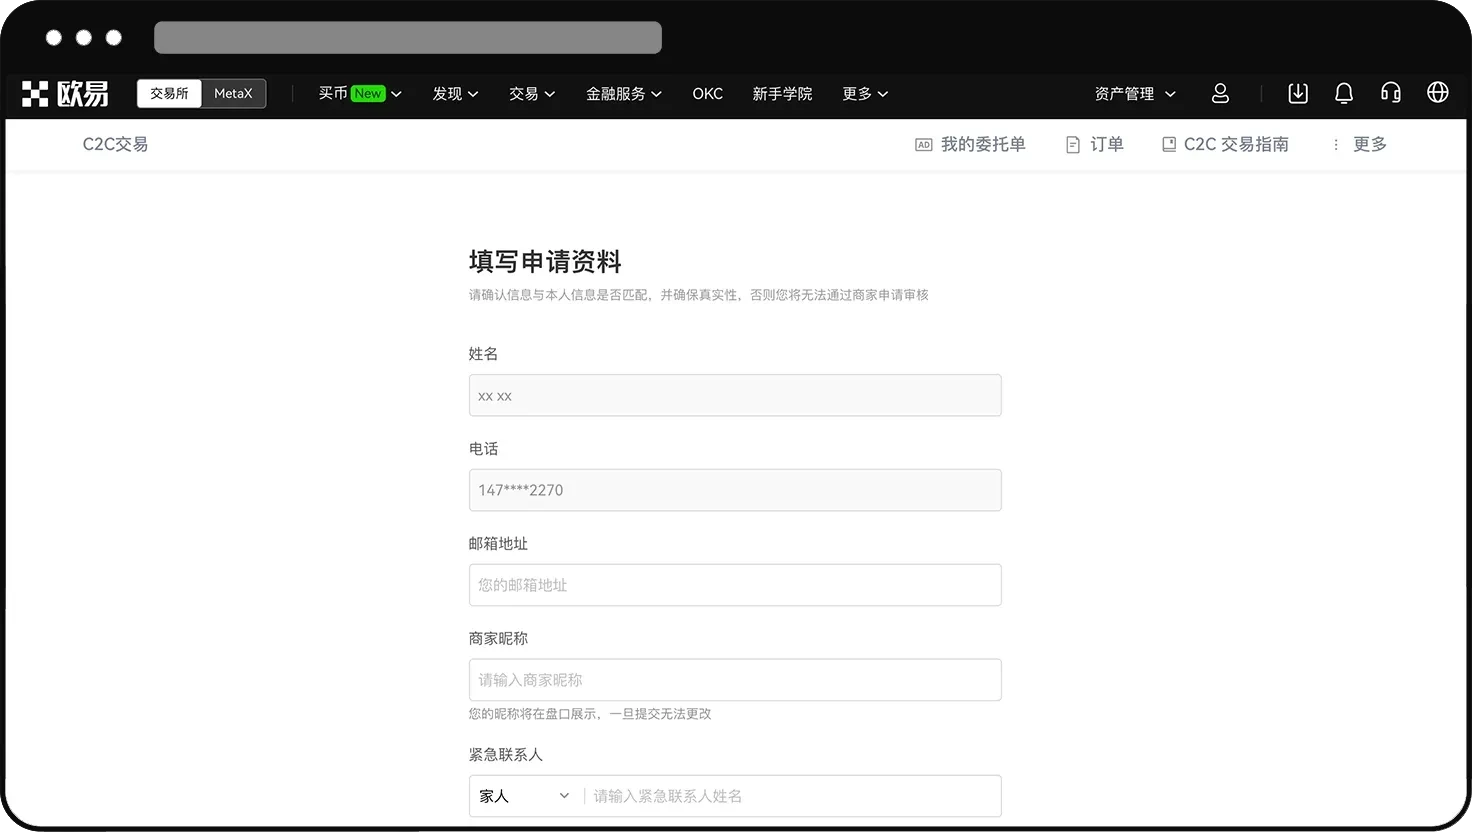Open the language globe icon

point(1438,93)
